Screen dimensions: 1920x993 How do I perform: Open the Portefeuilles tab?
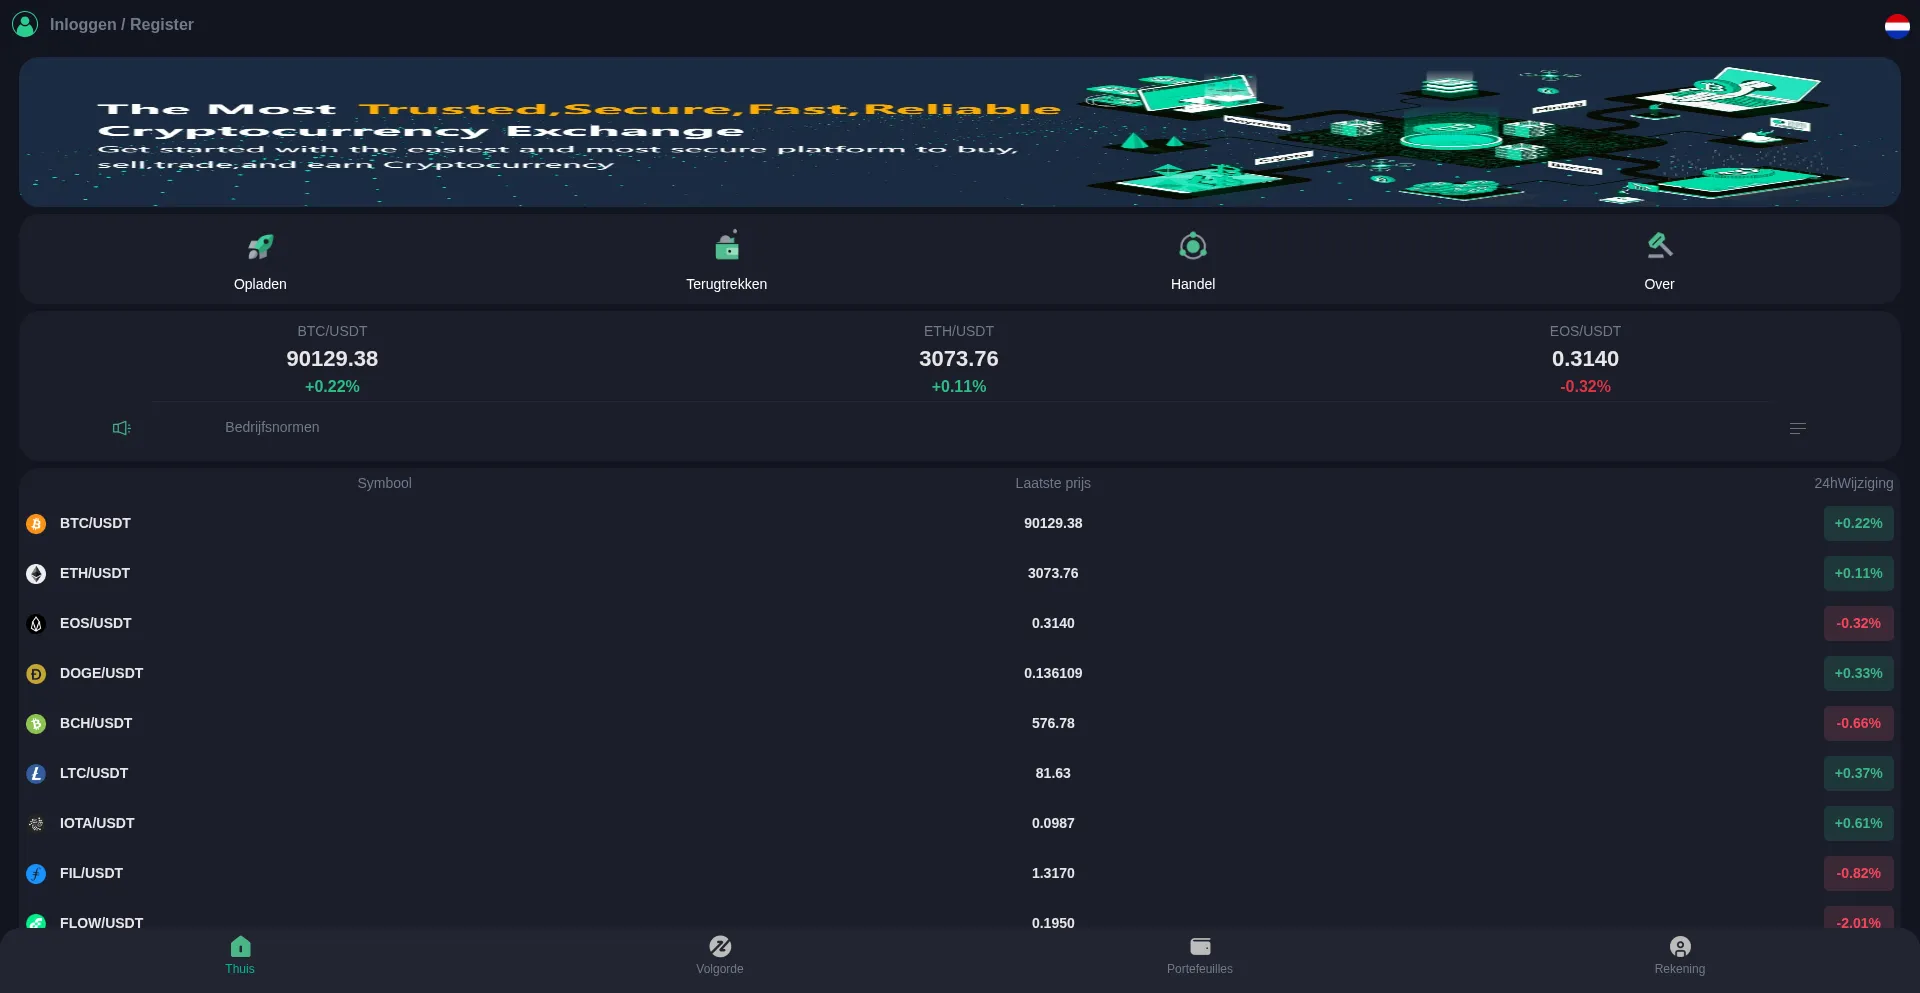tap(1200, 955)
